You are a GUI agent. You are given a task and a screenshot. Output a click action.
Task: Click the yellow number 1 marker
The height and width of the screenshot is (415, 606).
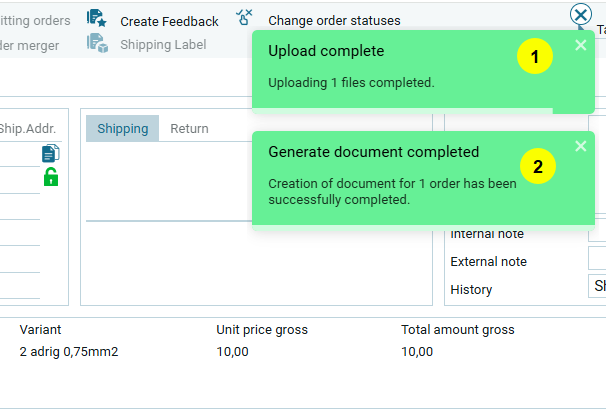(535, 58)
